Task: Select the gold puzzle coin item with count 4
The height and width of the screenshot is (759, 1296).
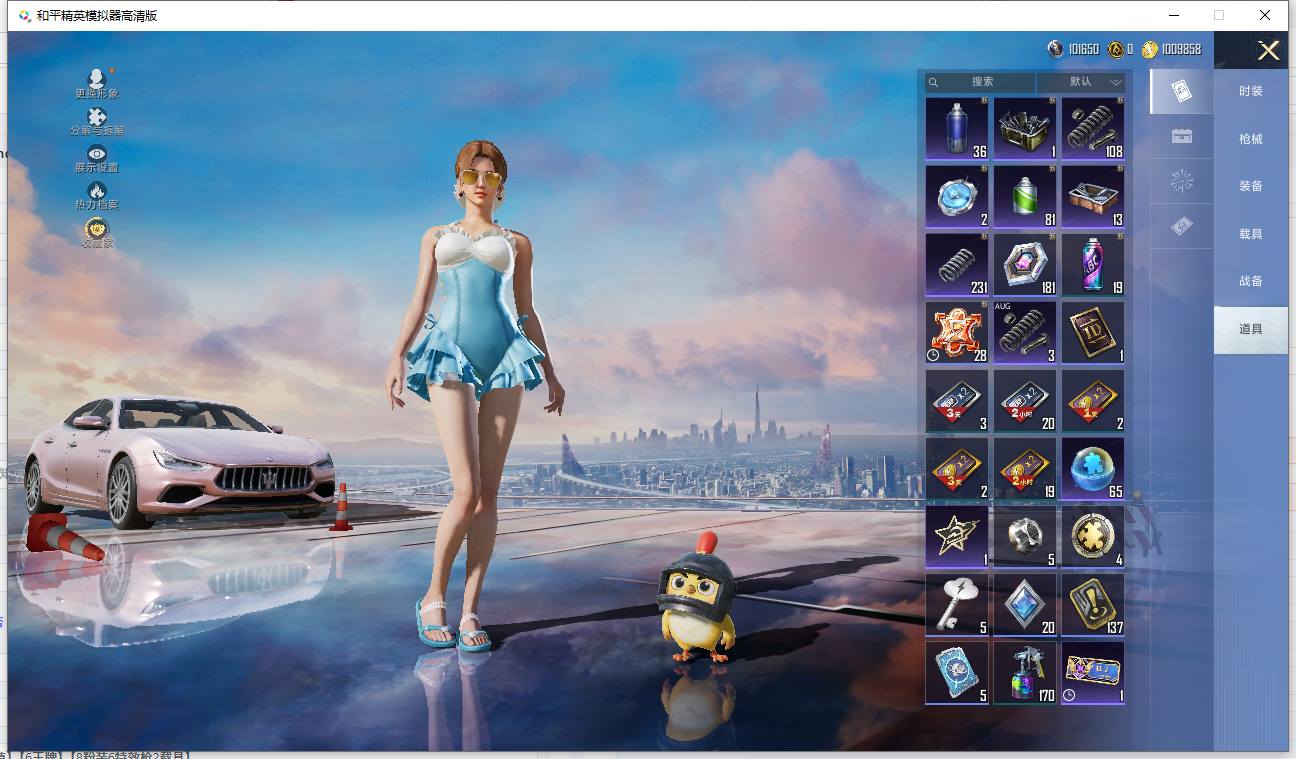Action: [1093, 537]
